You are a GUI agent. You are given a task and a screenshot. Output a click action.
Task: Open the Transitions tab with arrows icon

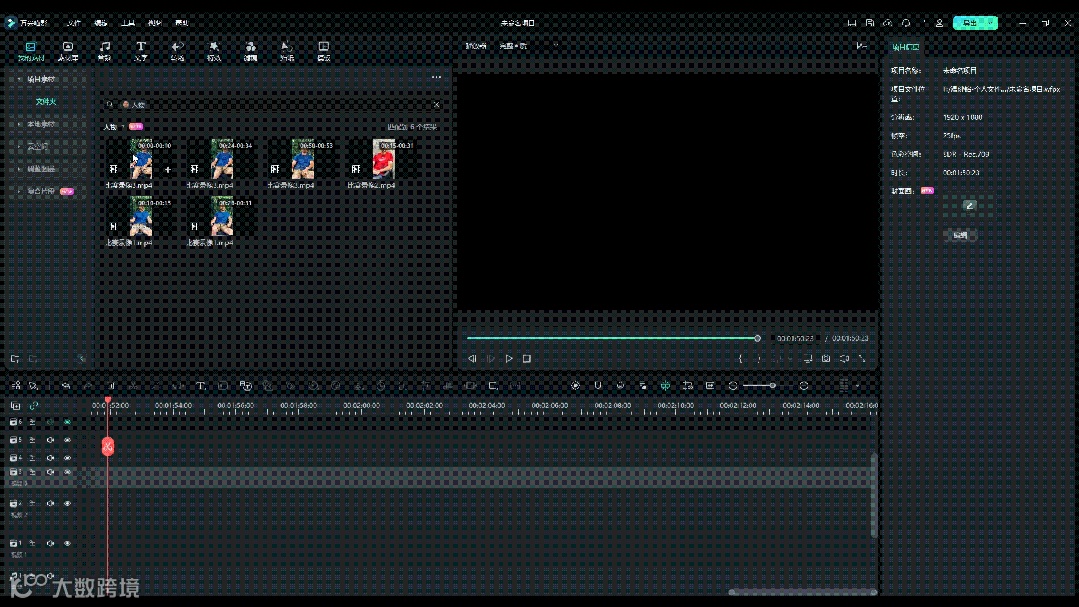[178, 51]
